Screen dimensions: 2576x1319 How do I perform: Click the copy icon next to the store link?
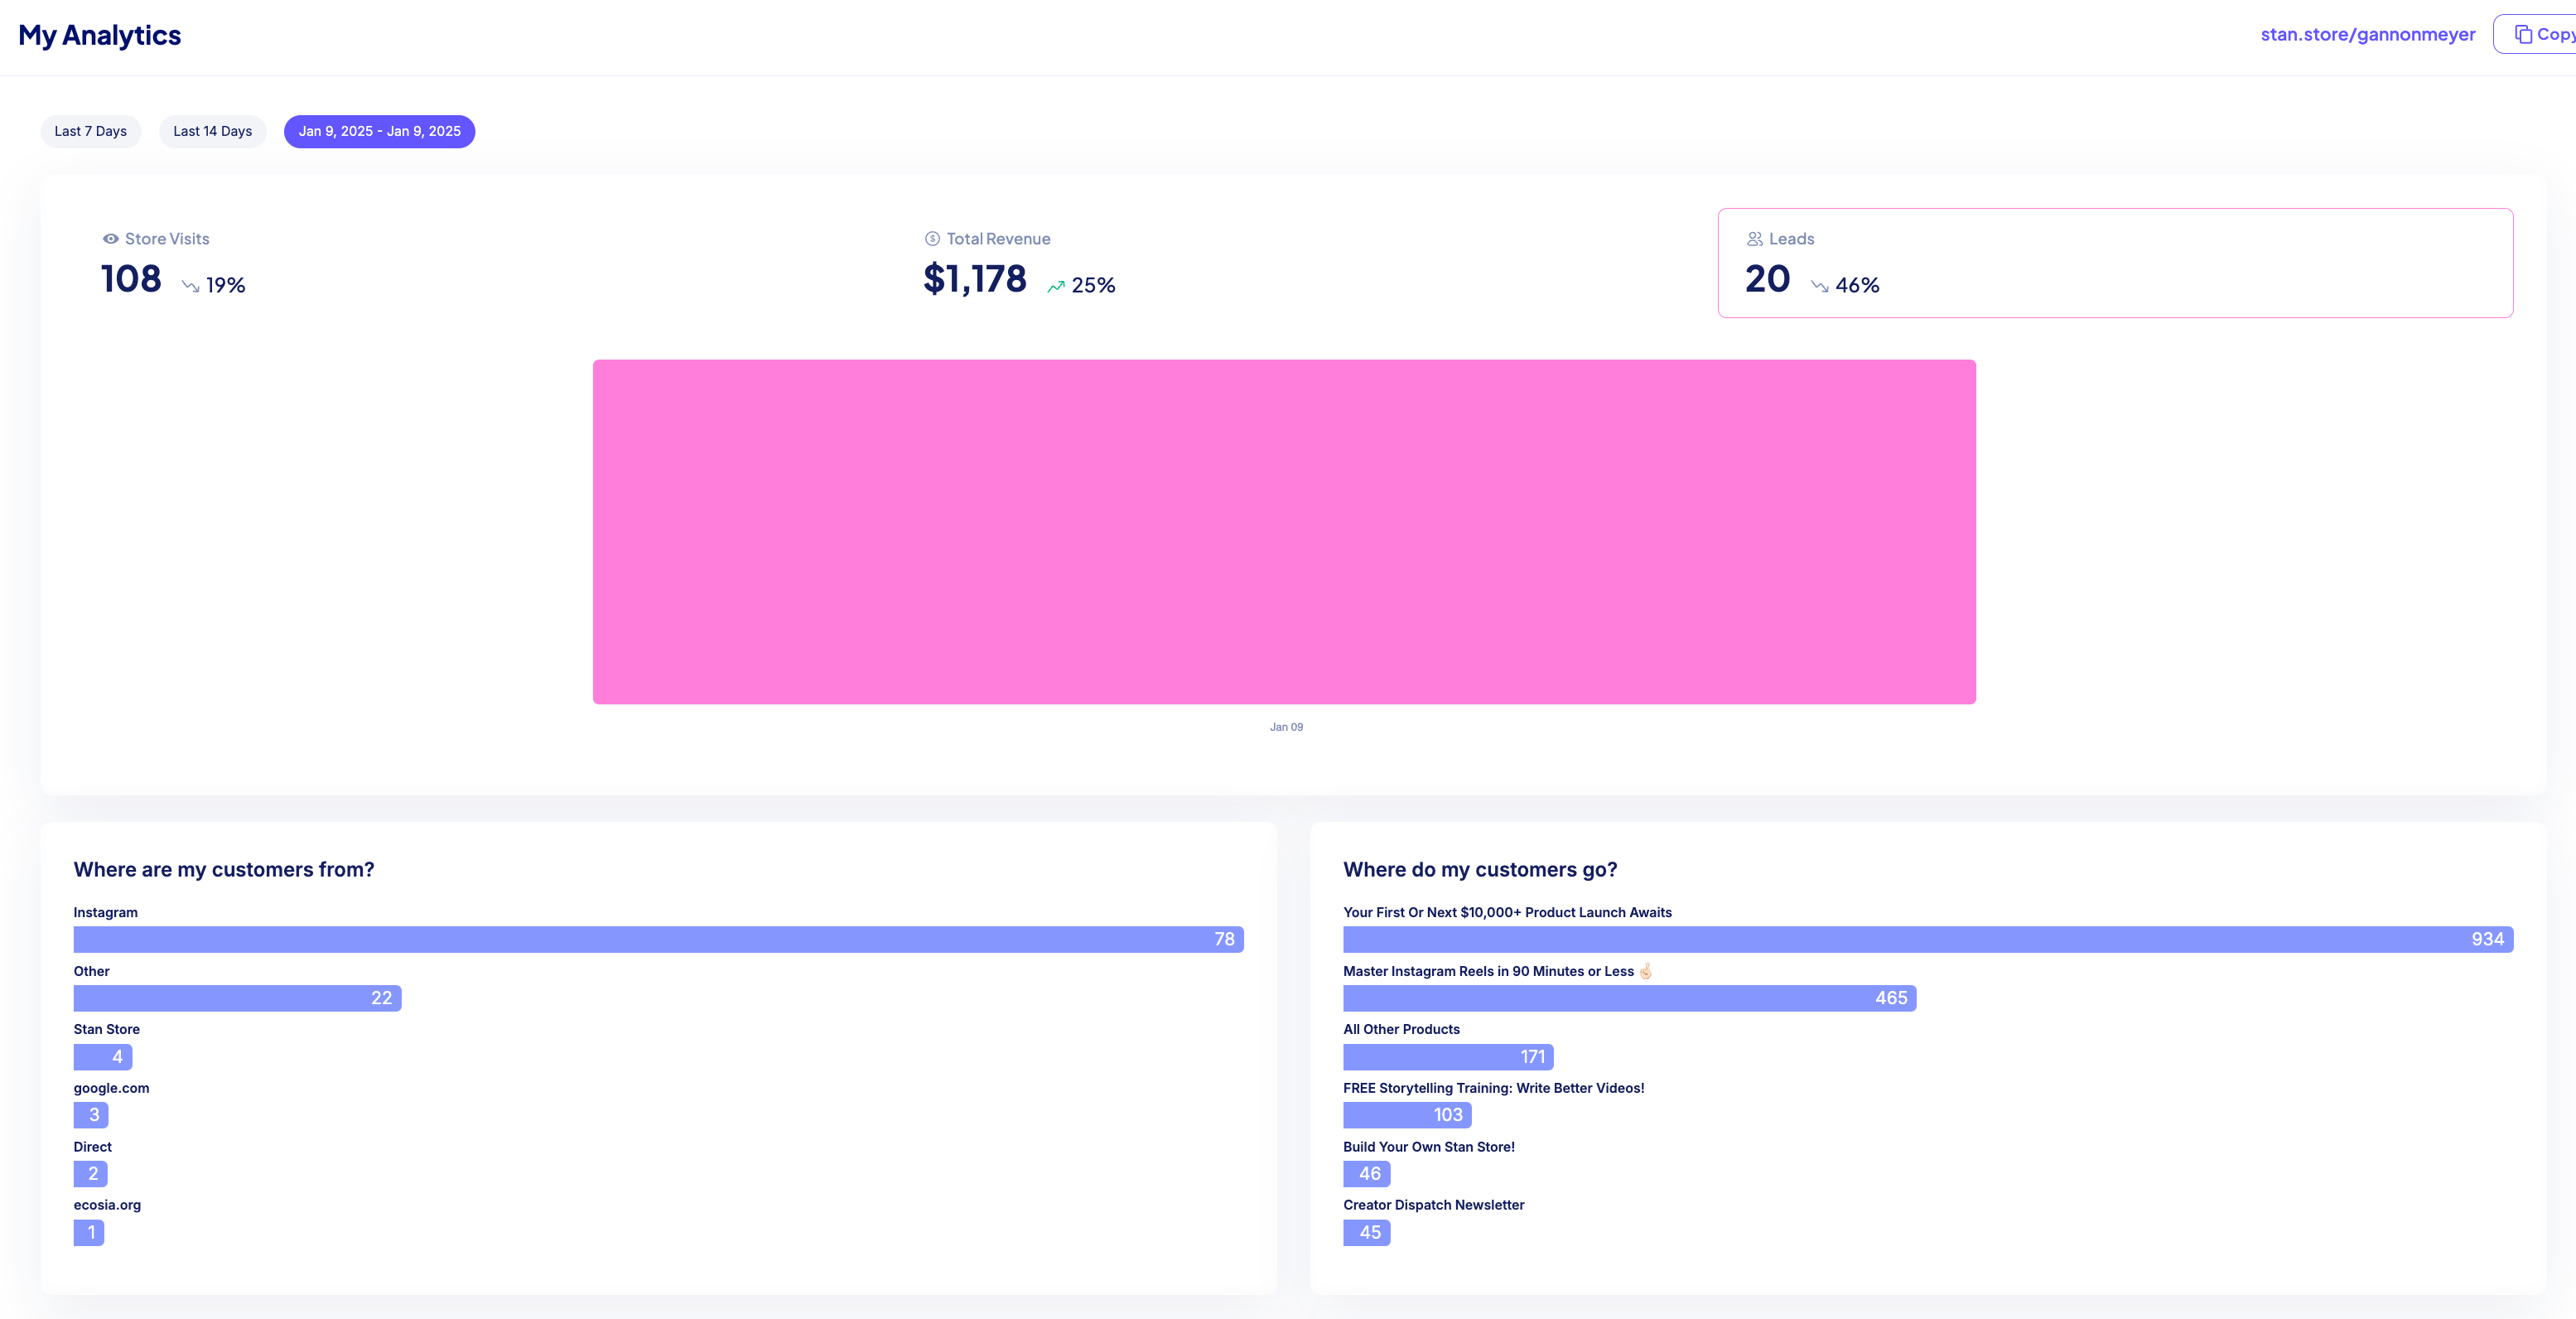tap(2523, 35)
